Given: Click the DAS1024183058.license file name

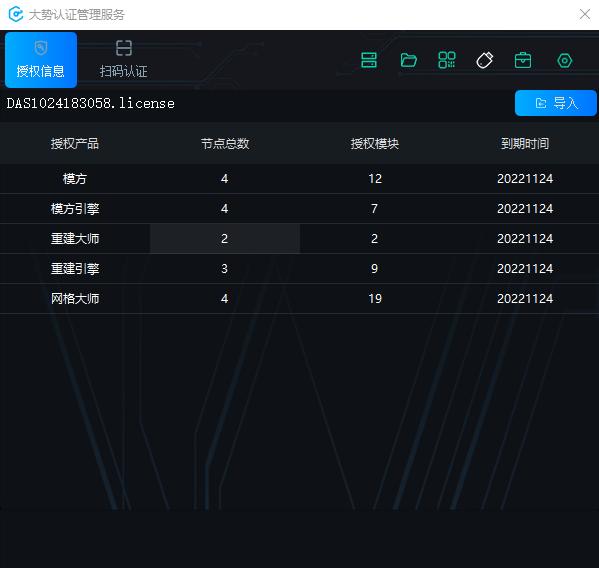Looking at the screenshot, I should 91,103.
